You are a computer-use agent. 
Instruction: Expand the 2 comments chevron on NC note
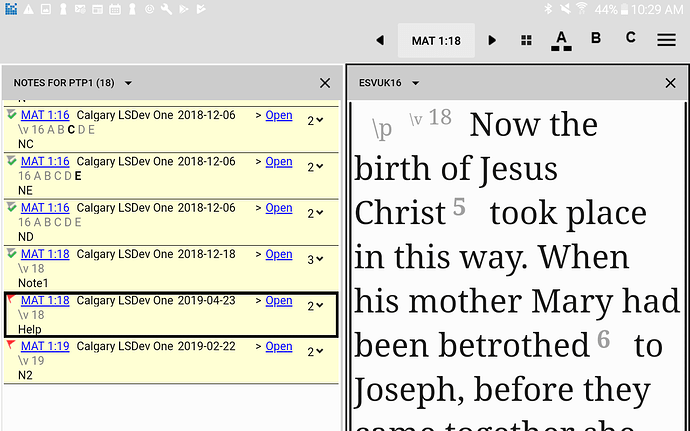pyautogui.click(x=315, y=120)
